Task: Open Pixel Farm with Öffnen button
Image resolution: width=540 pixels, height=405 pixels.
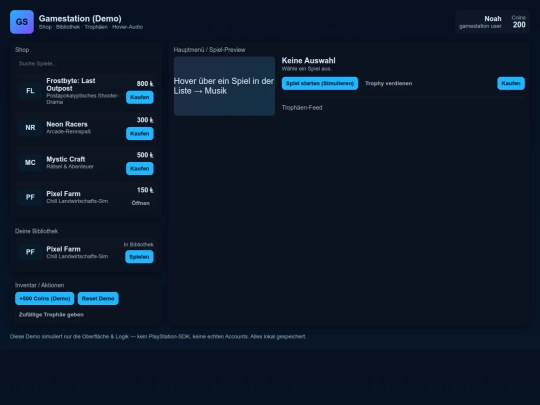Action: coord(141,203)
